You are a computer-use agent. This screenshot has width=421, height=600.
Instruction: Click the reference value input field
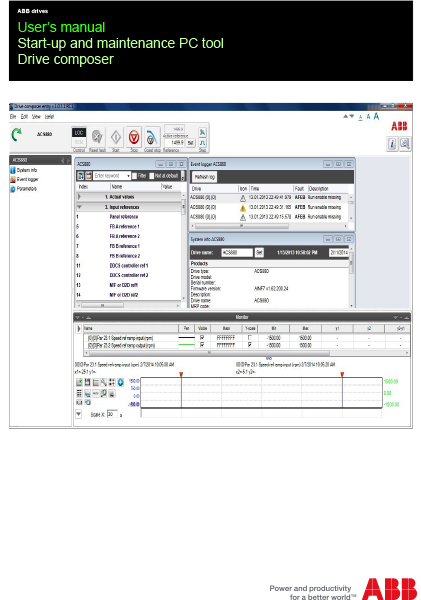coord(175,143)
